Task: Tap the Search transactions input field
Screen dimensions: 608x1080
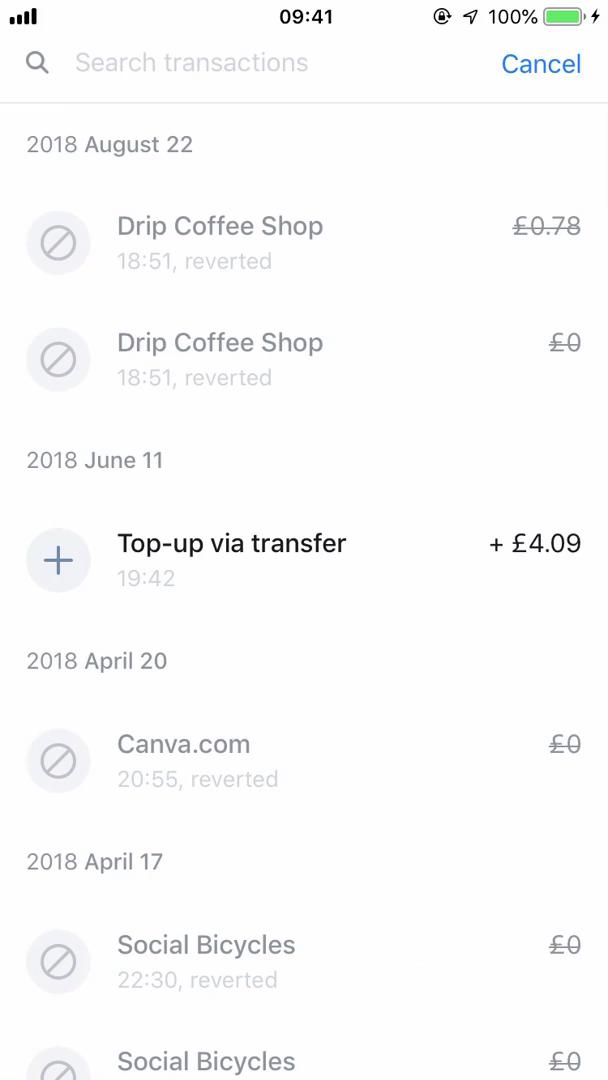Action: (192, 62)
